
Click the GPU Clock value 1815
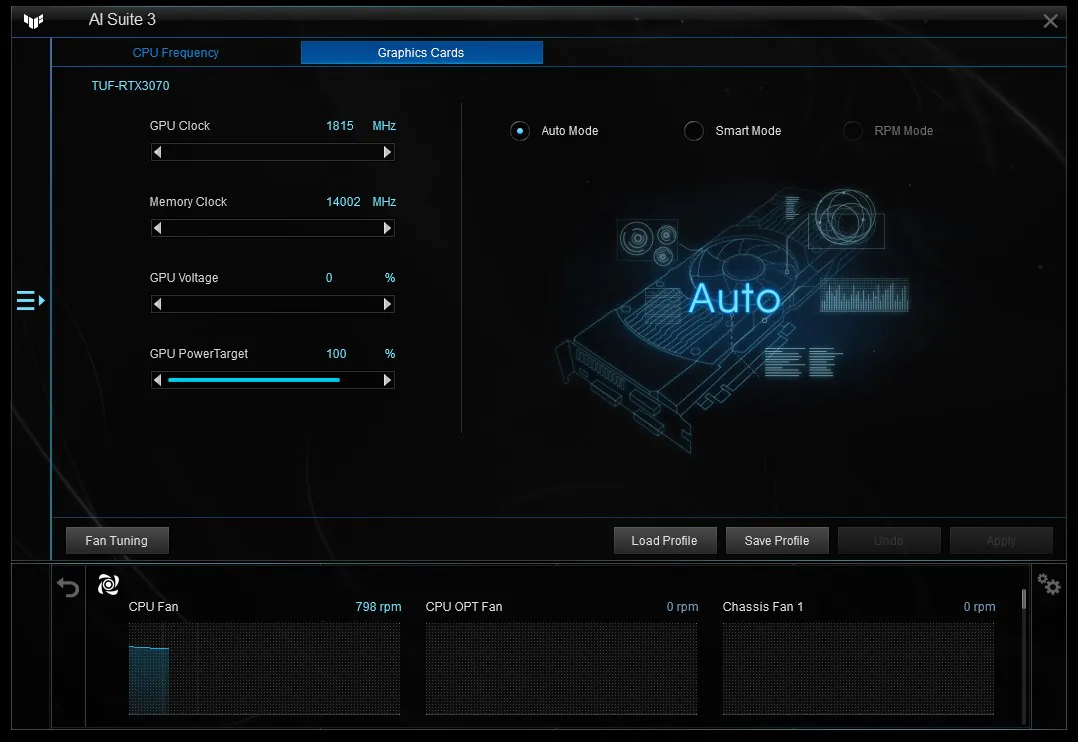pos(340,126)
